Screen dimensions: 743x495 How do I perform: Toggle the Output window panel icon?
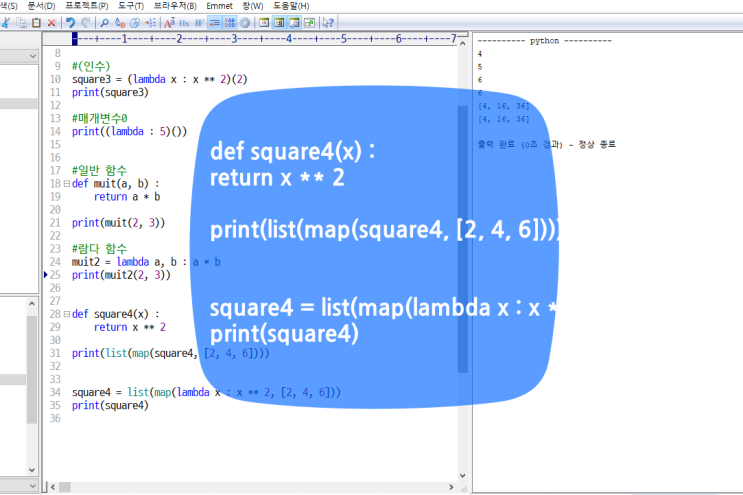(294, 22)
